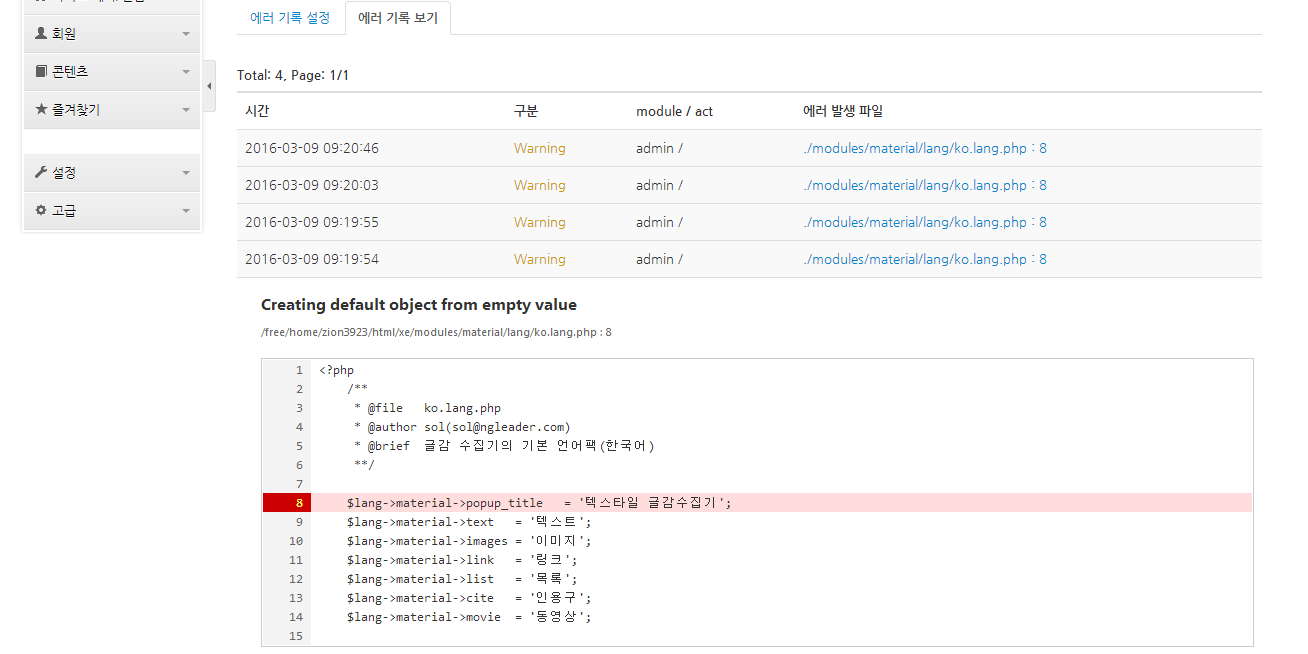Open the error file link for 09:19:54
1308x654 pixels.
click(x=924, y=259)
